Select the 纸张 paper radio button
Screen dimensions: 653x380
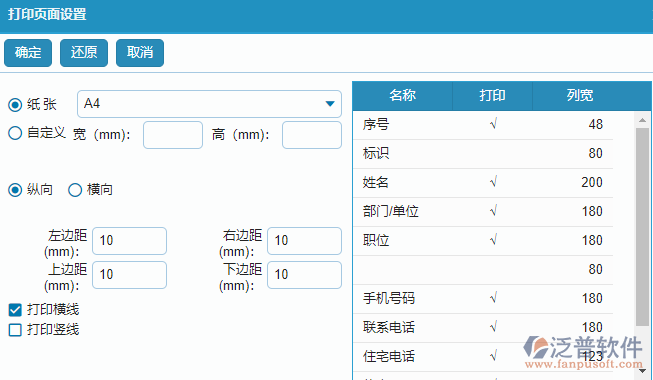coord(15,105)
